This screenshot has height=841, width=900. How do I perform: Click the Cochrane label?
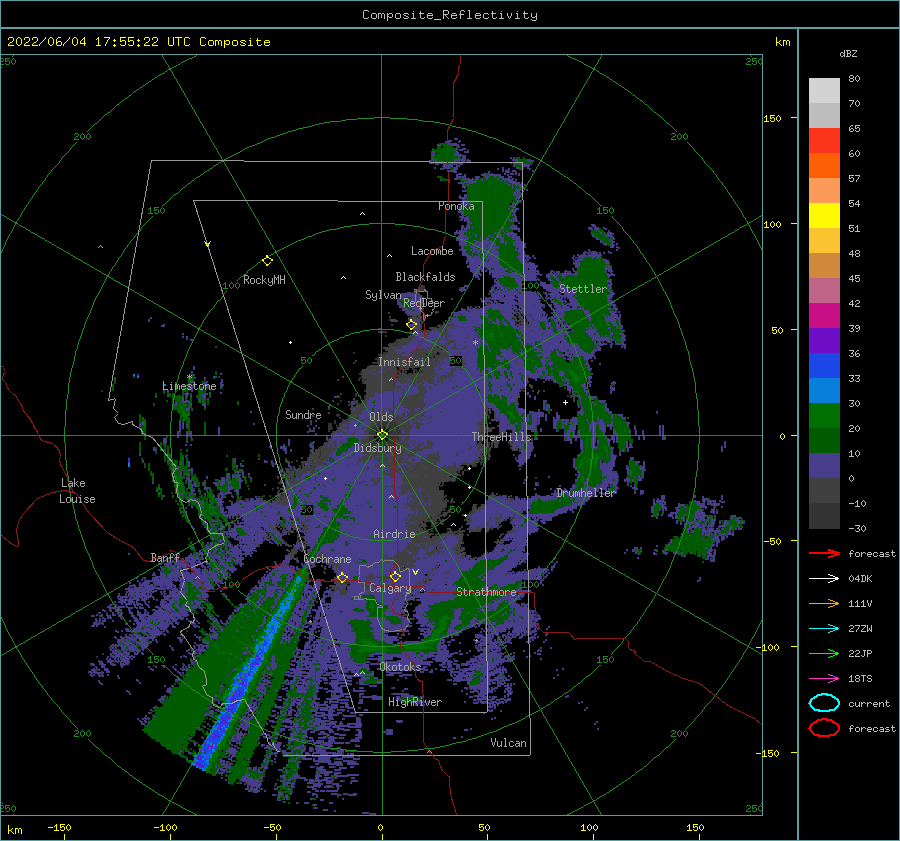pos(327,559)
